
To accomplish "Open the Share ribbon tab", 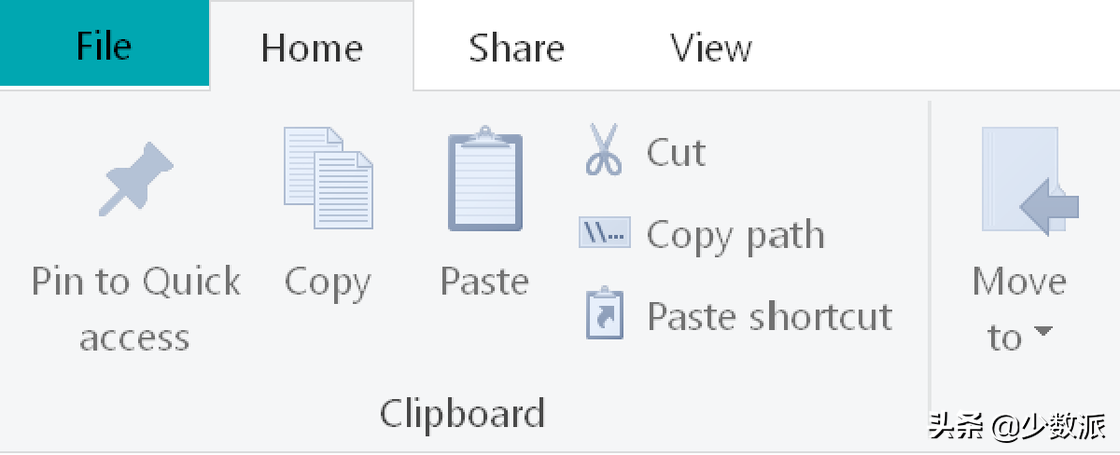I will 516,48.
